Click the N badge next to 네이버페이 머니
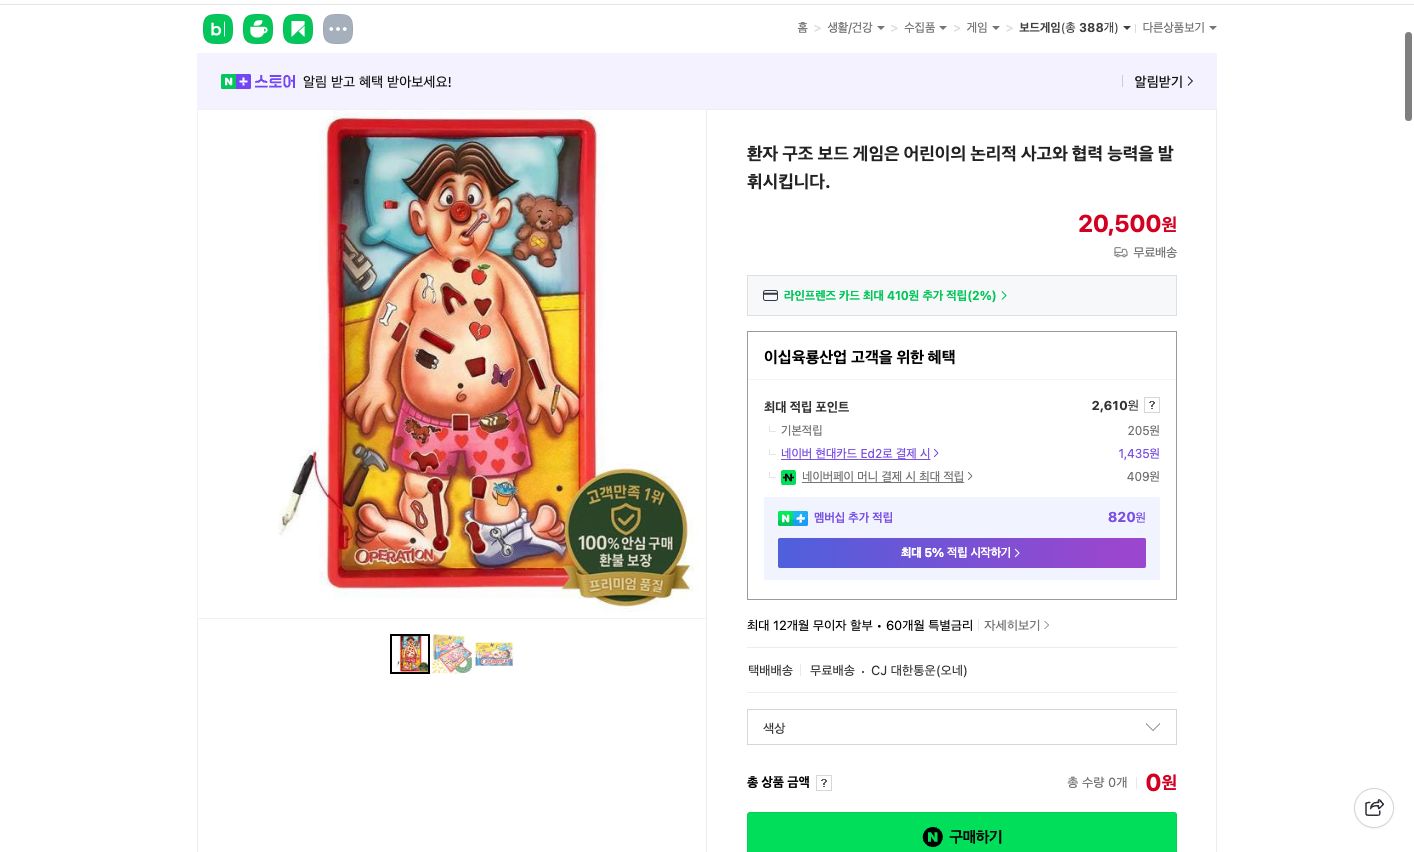This screenshot has height=852, width=1414. pyautogui.click(x=789, y=477)
